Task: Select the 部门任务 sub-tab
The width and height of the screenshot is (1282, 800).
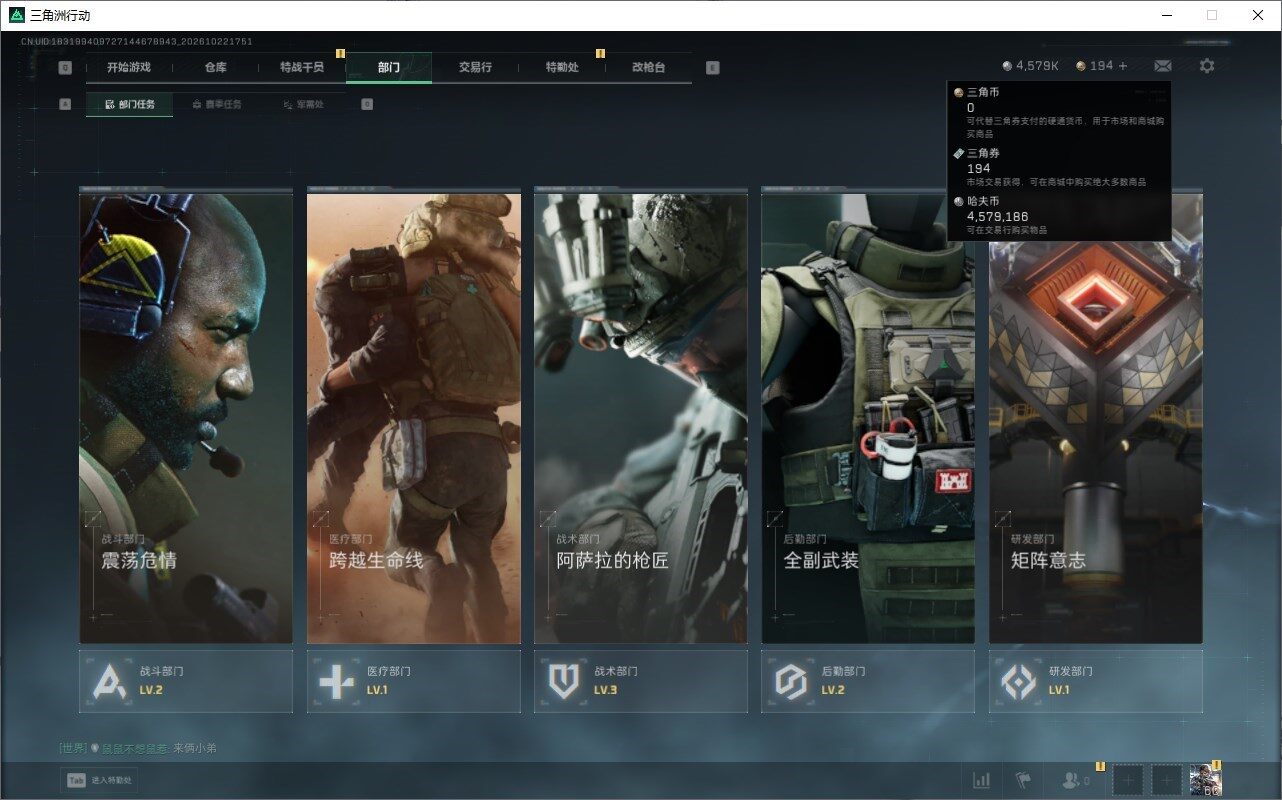Action: (129, 104)
